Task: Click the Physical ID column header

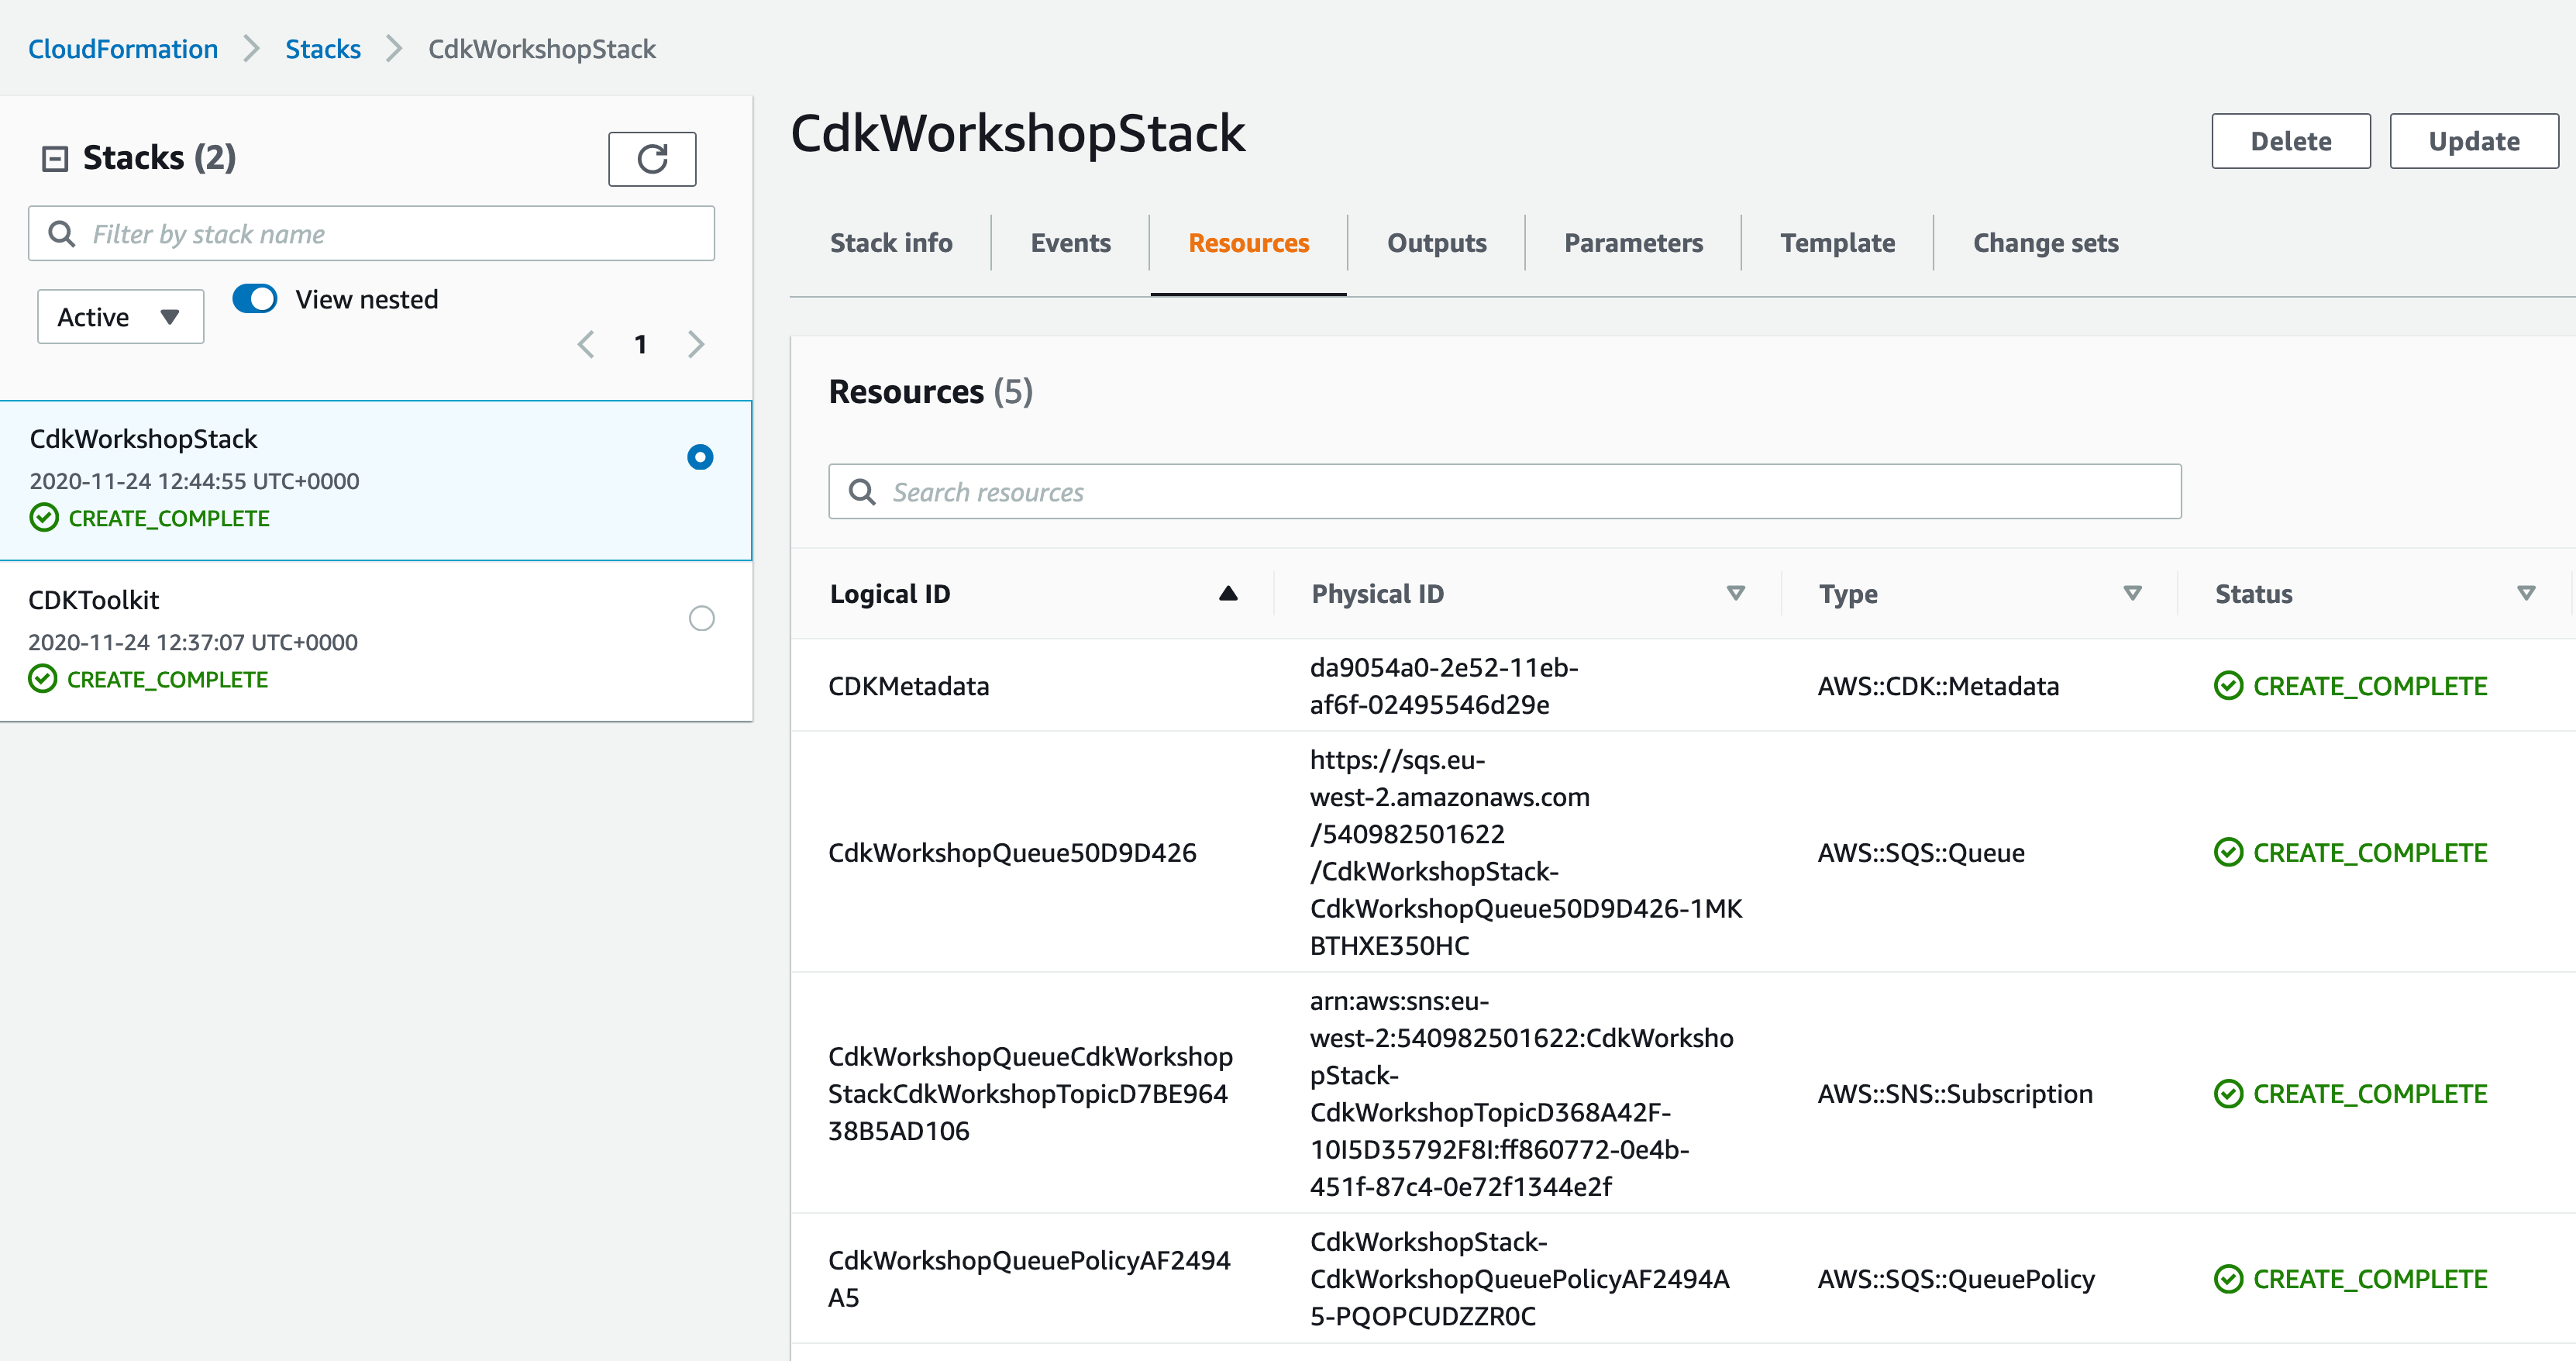Action: pos(1377,594)
